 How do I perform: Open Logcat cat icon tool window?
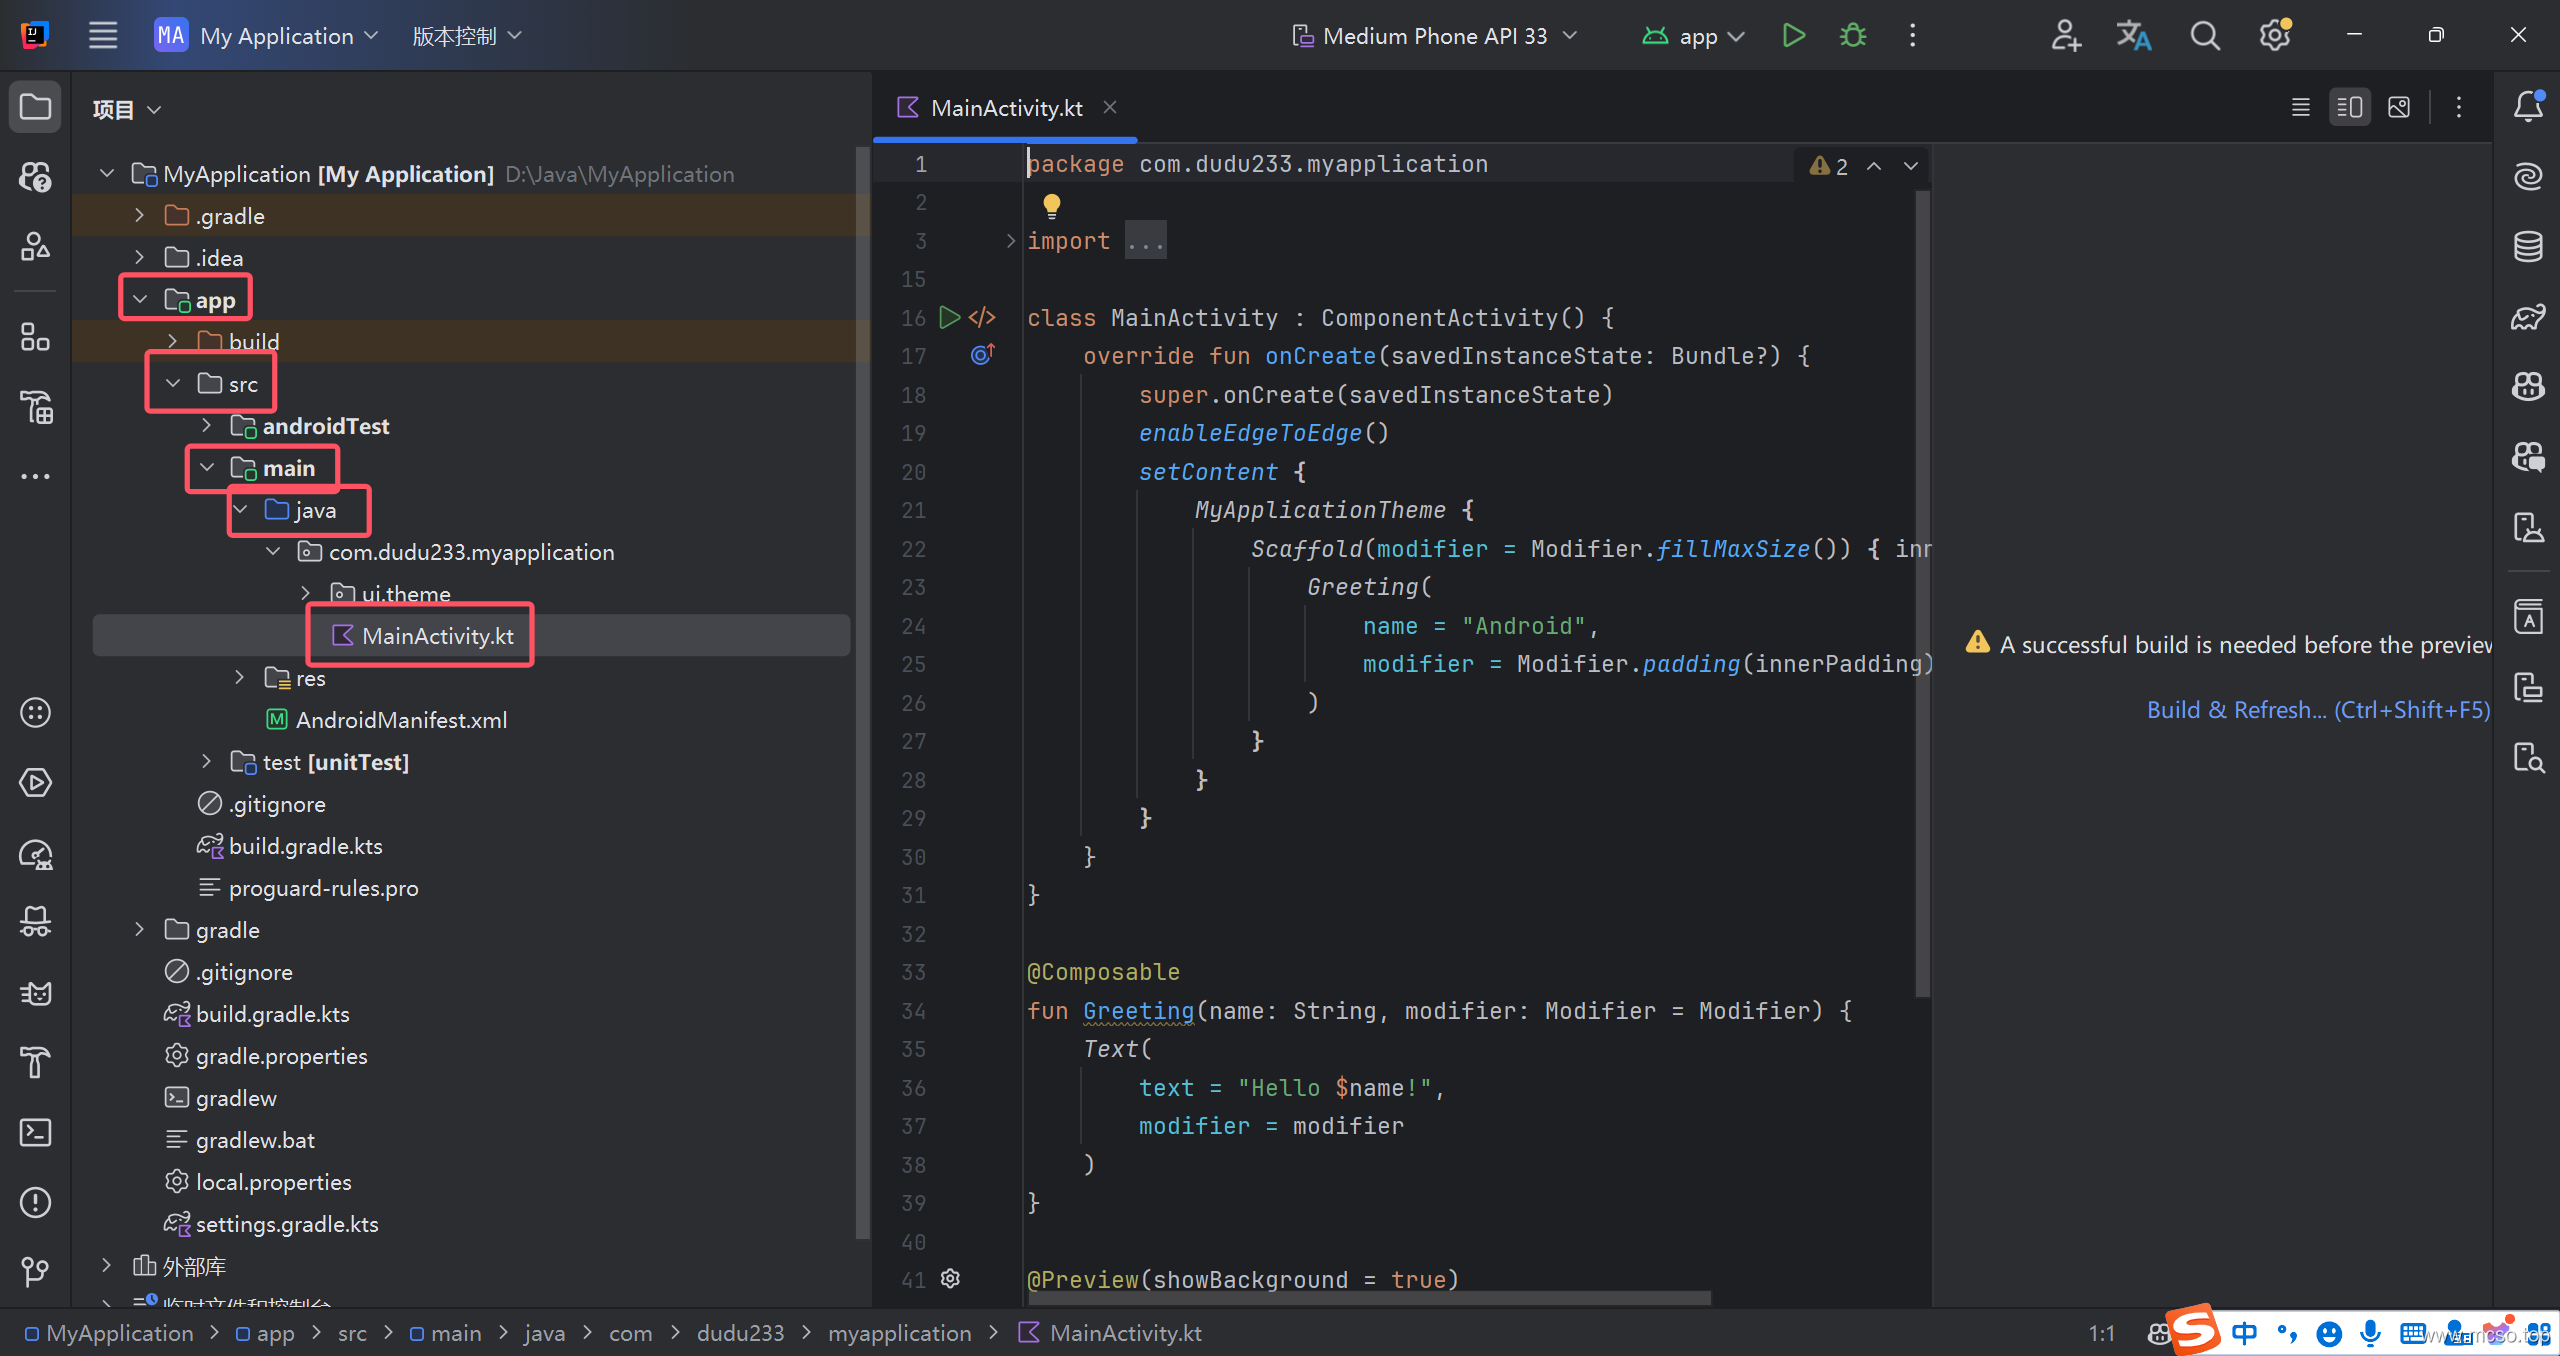coord(36,992)
